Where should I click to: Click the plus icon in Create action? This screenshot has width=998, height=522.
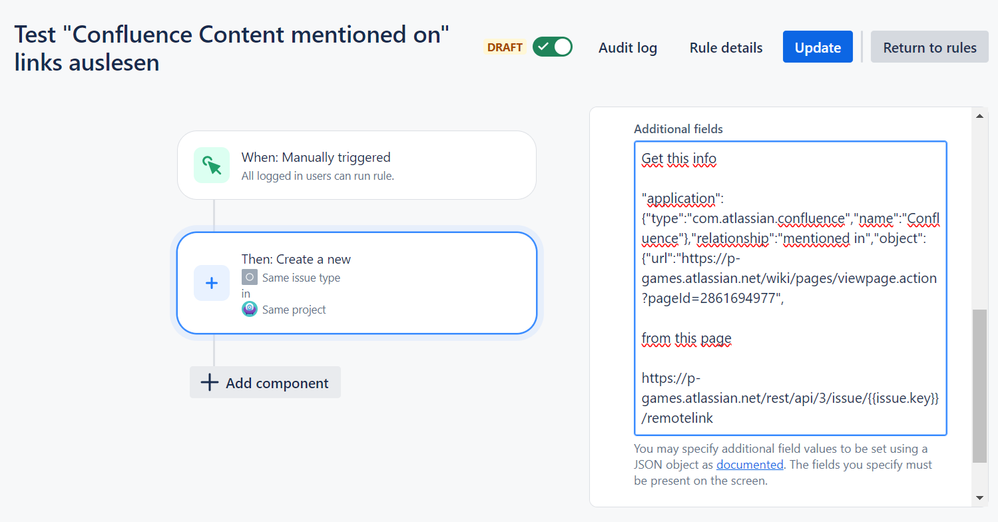pos(212,283)
